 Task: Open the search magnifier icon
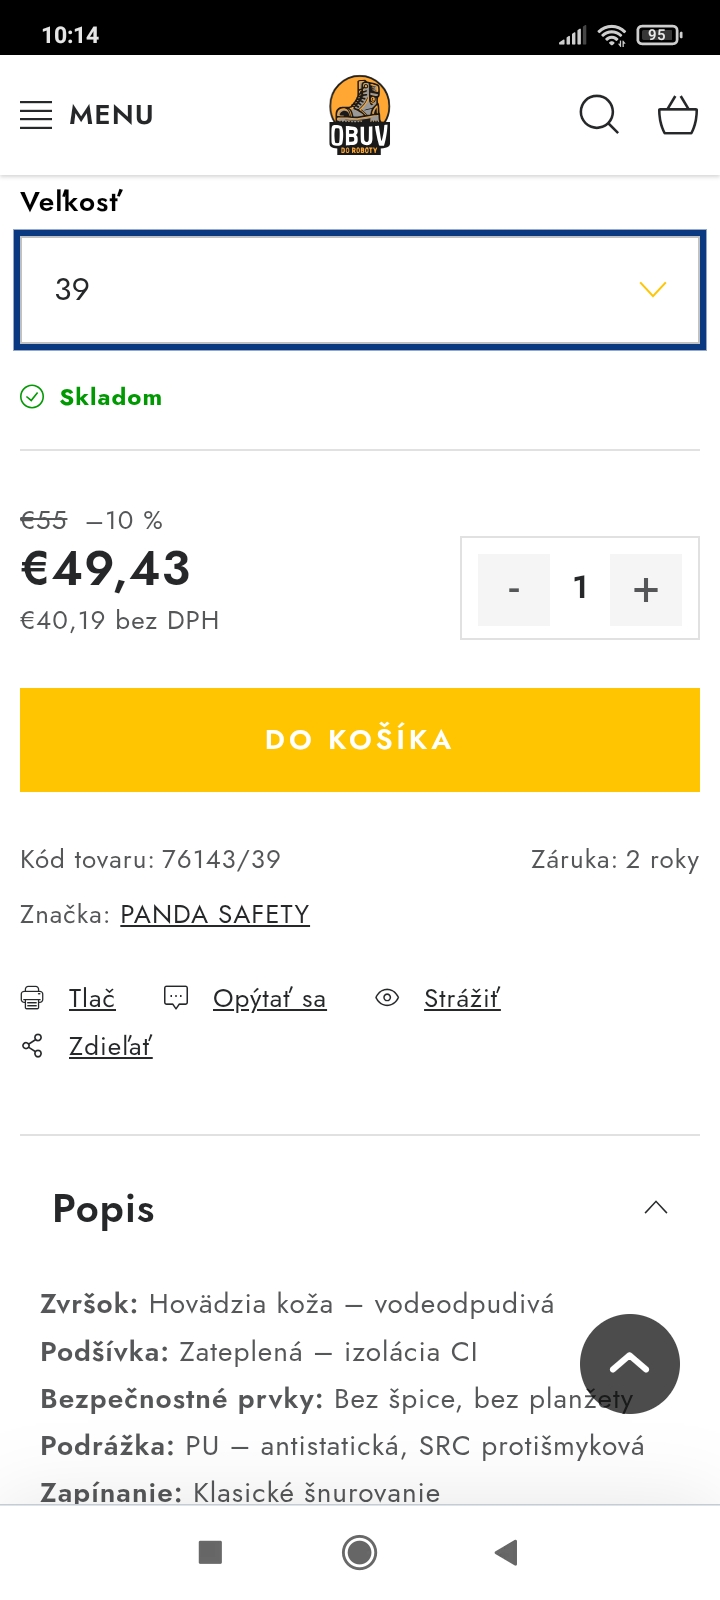[599, 115]
